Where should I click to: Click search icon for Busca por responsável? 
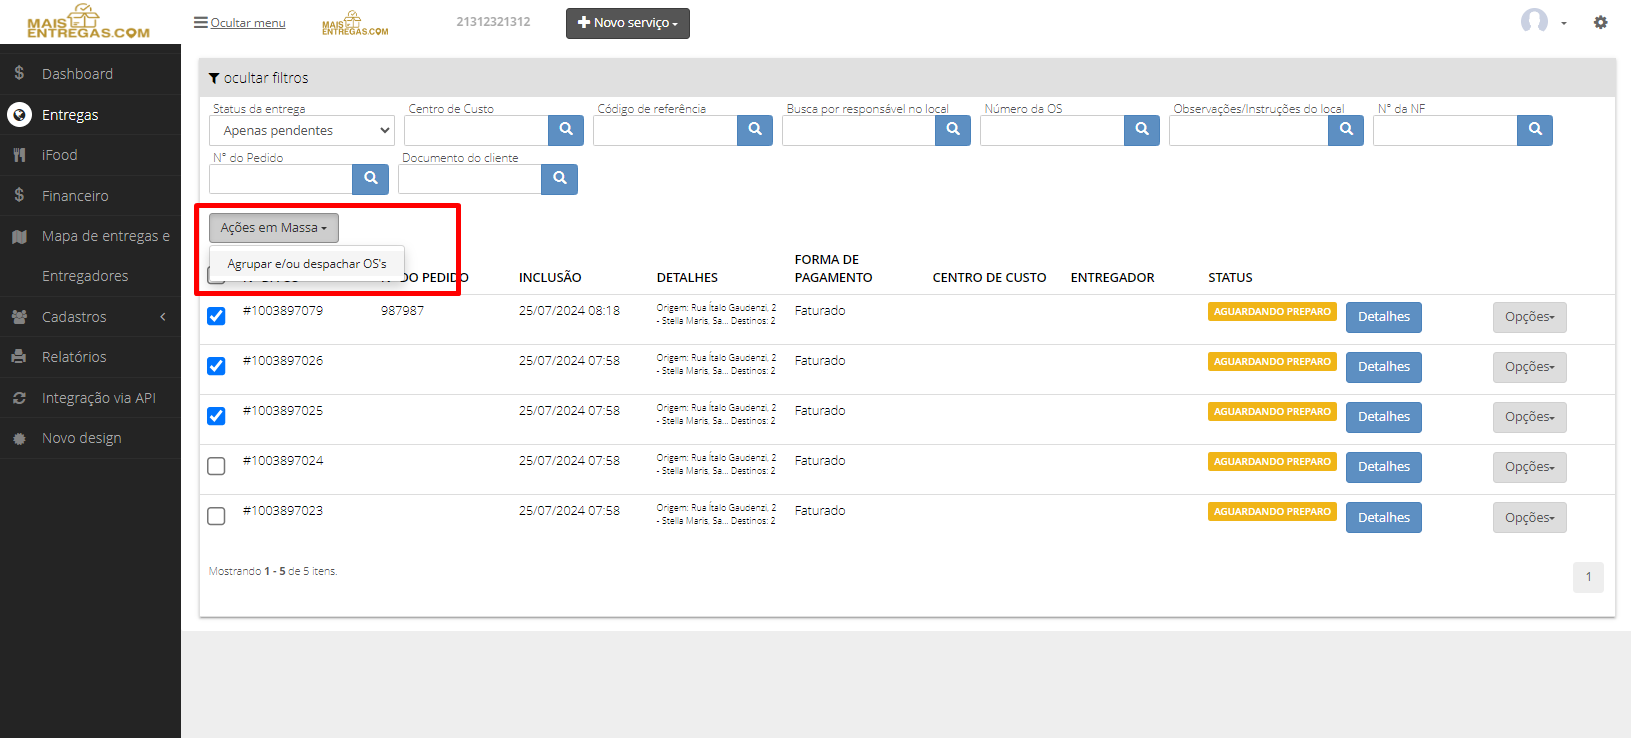[953, 130]
